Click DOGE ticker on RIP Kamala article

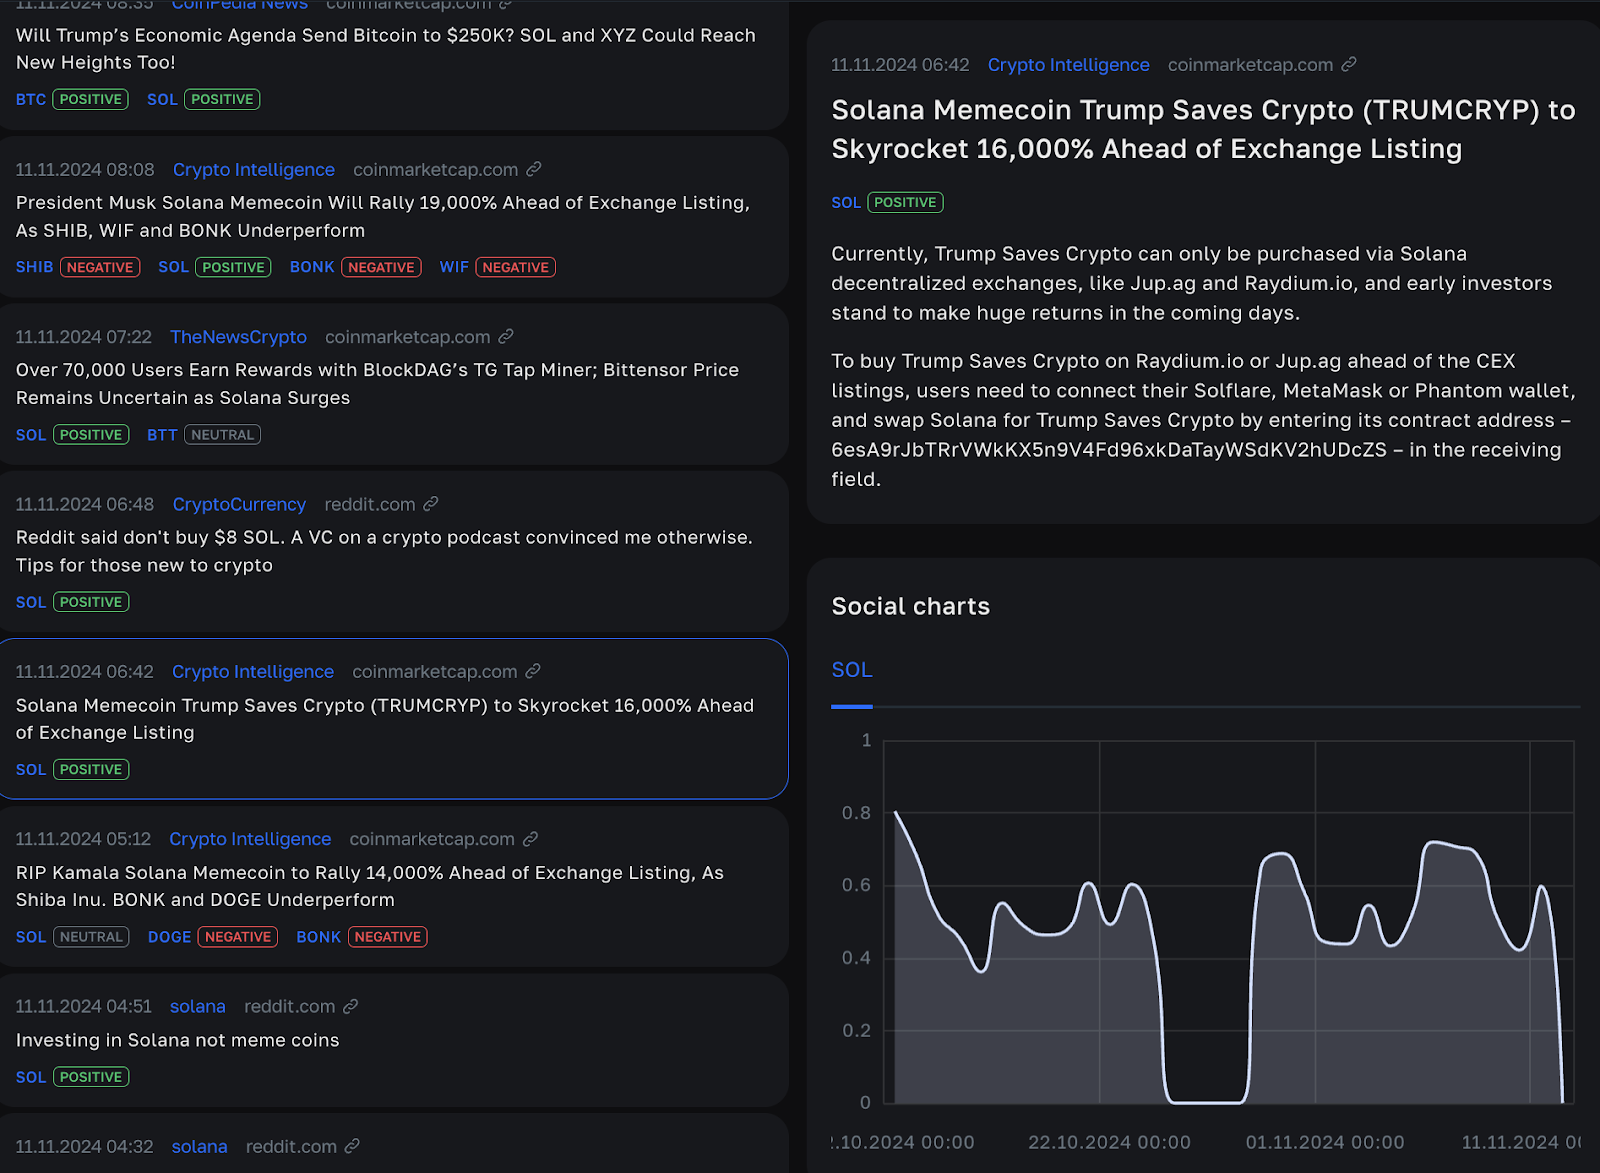[x=169, y=937]
